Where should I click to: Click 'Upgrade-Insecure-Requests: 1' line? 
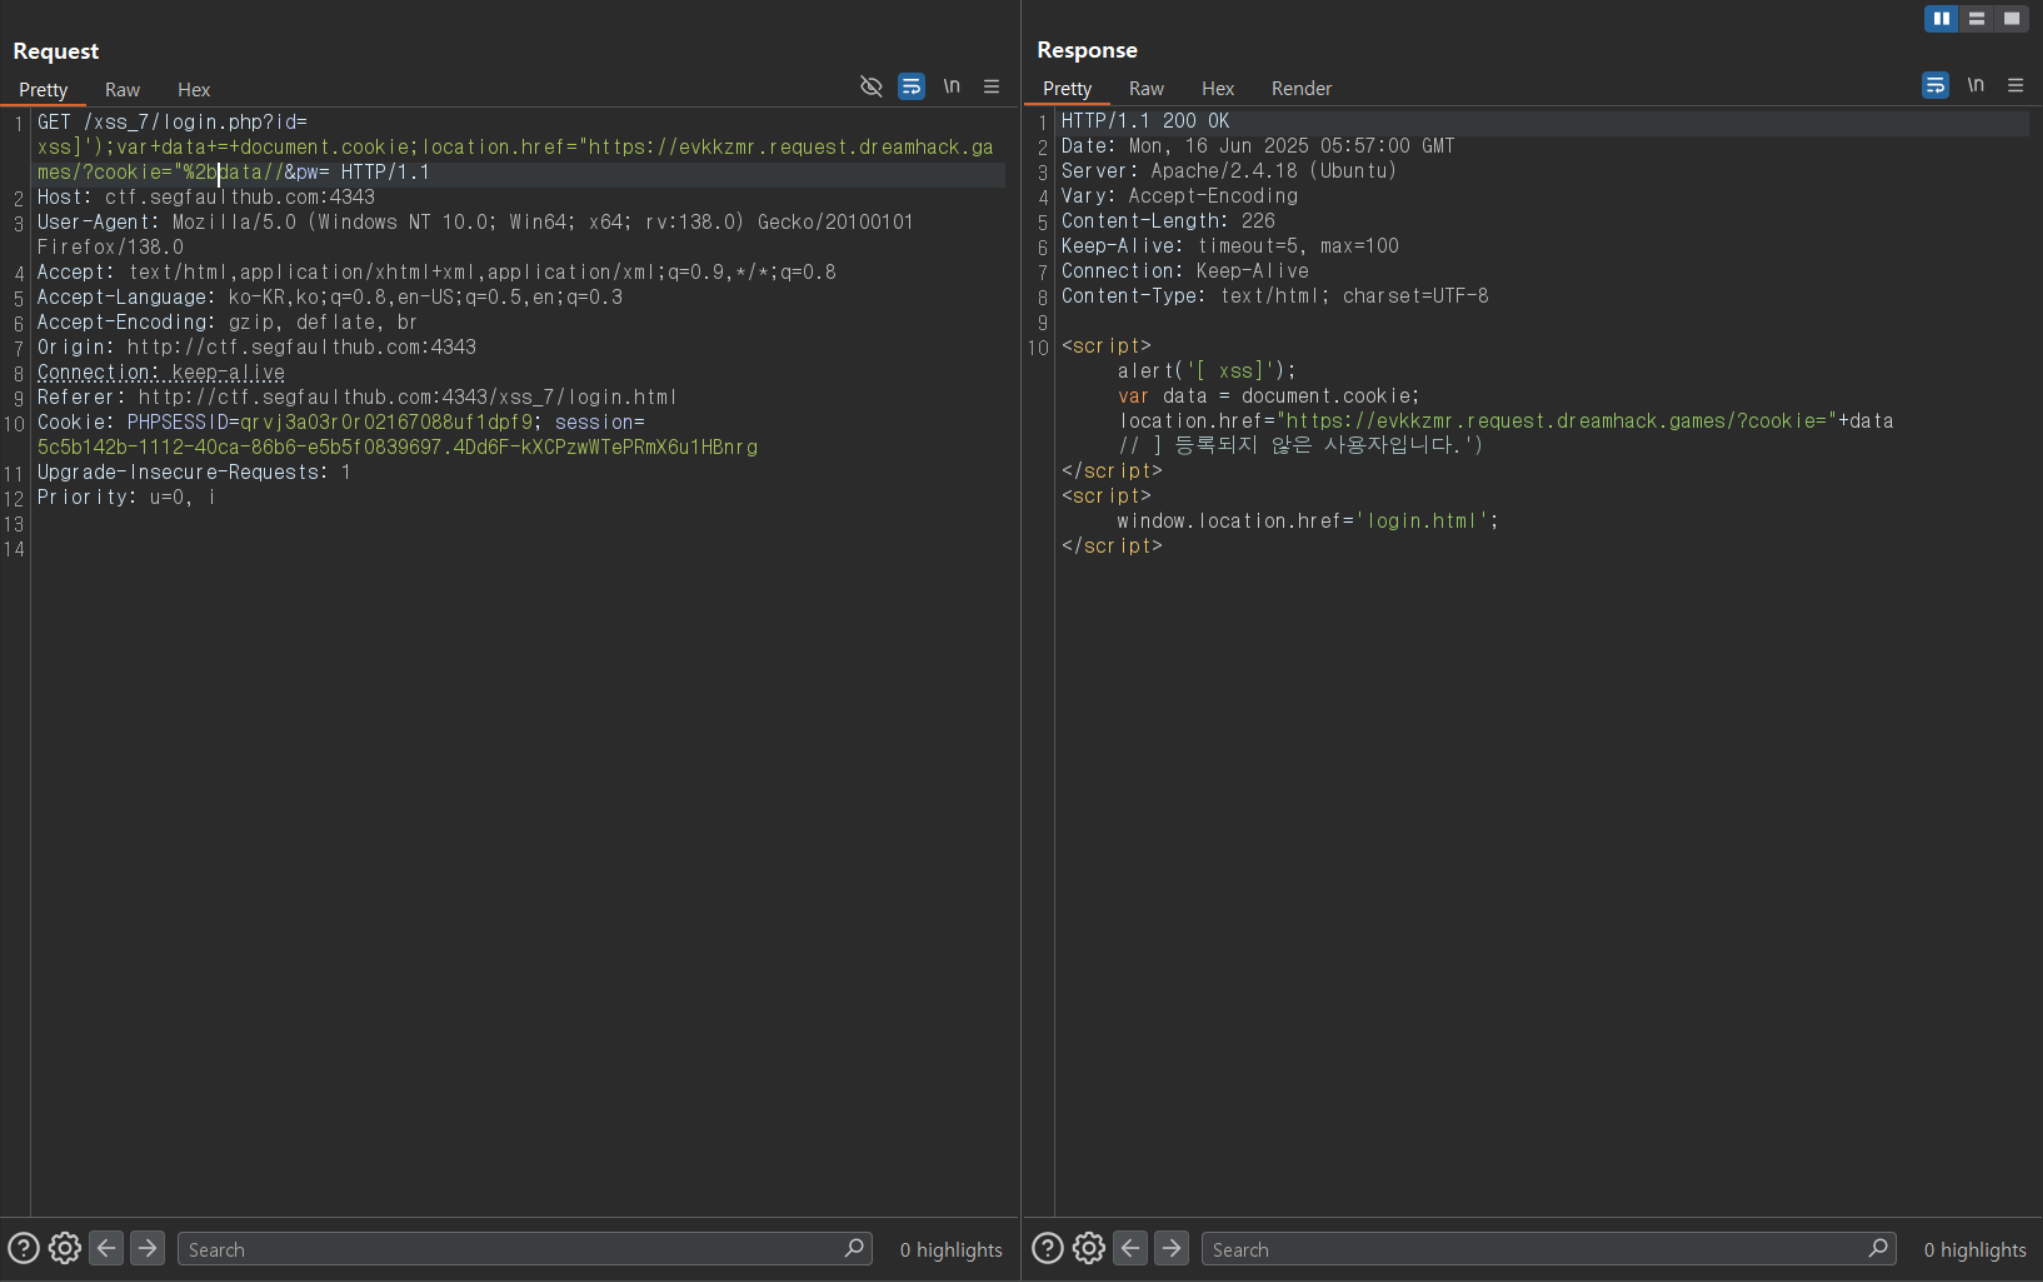tap(194, 472)
